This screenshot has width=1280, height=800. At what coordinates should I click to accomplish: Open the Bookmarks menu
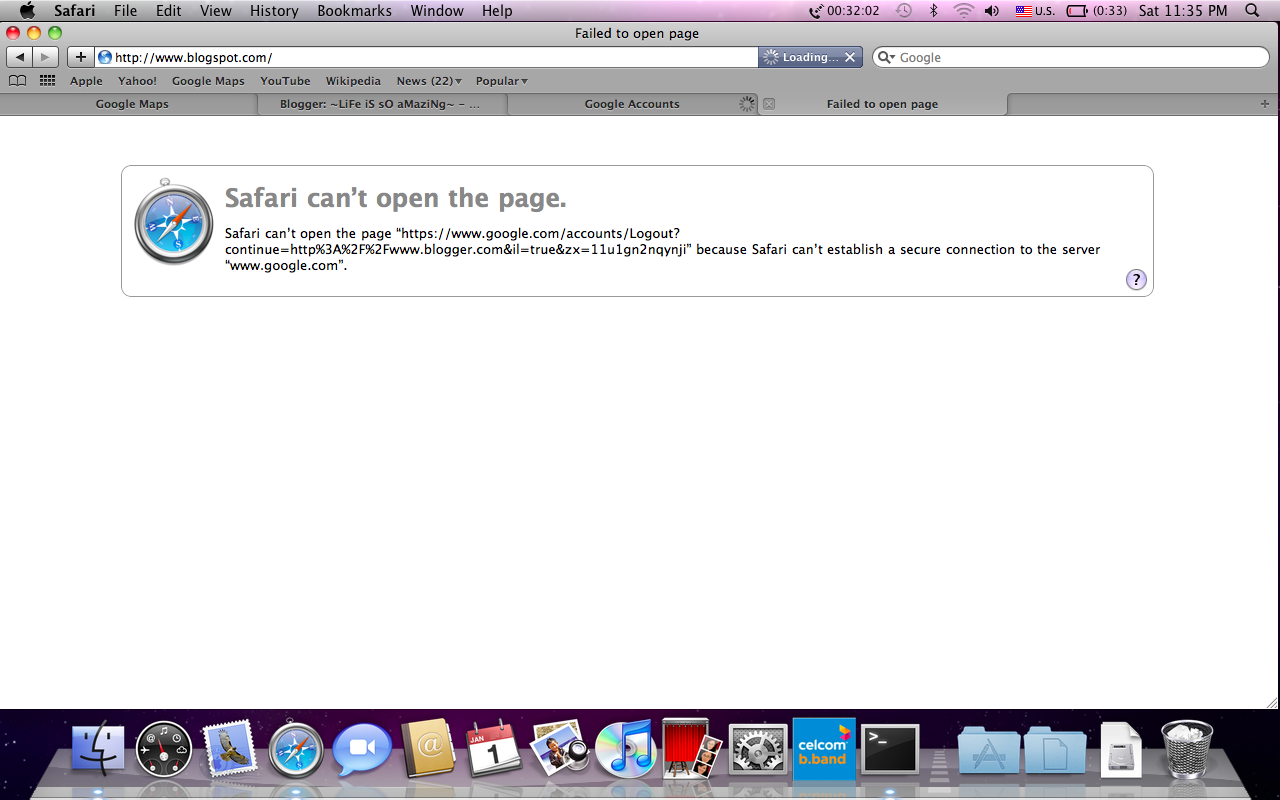tap(355, 11)
